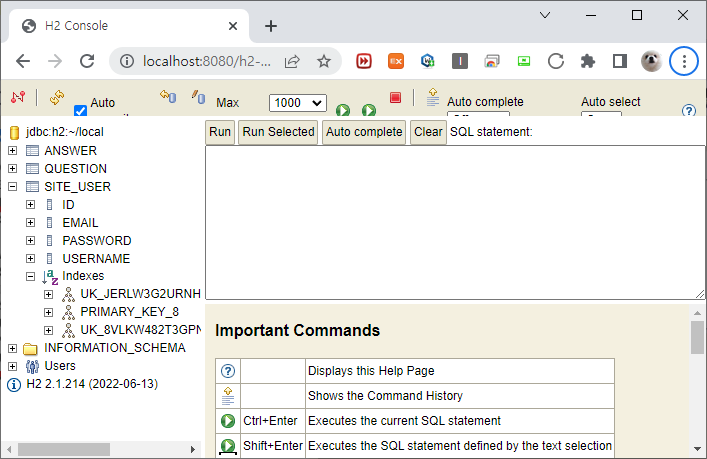This screenshot has height=459, width=707.
Task: Select the H2 Console browser tab
Action: pos(129,26)
